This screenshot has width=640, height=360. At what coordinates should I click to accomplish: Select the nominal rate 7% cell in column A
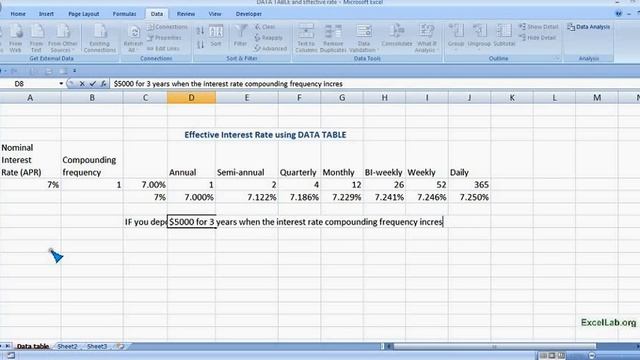31,185
